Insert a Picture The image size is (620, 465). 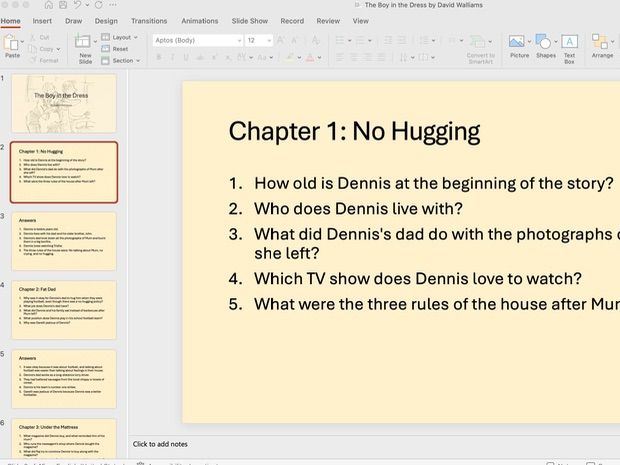[519, 47]
